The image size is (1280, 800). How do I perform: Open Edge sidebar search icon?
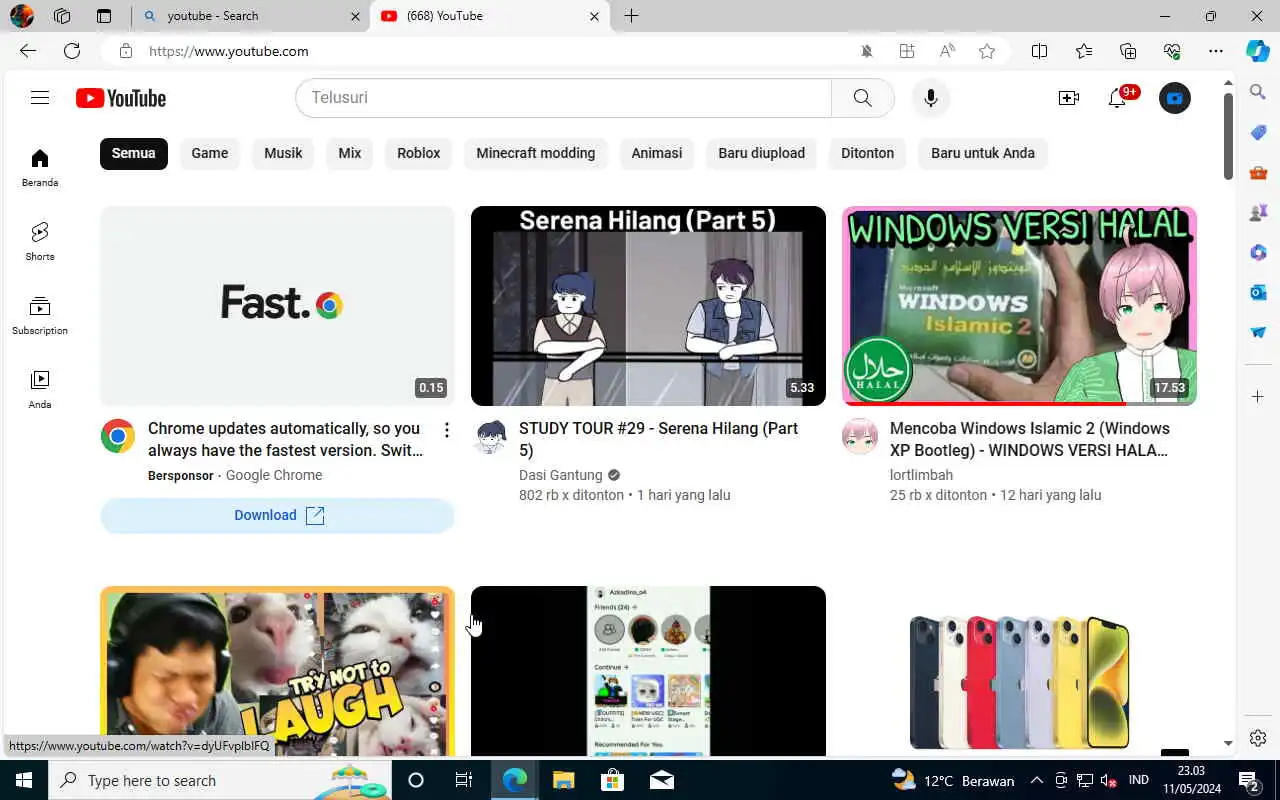click(1258, 92)
